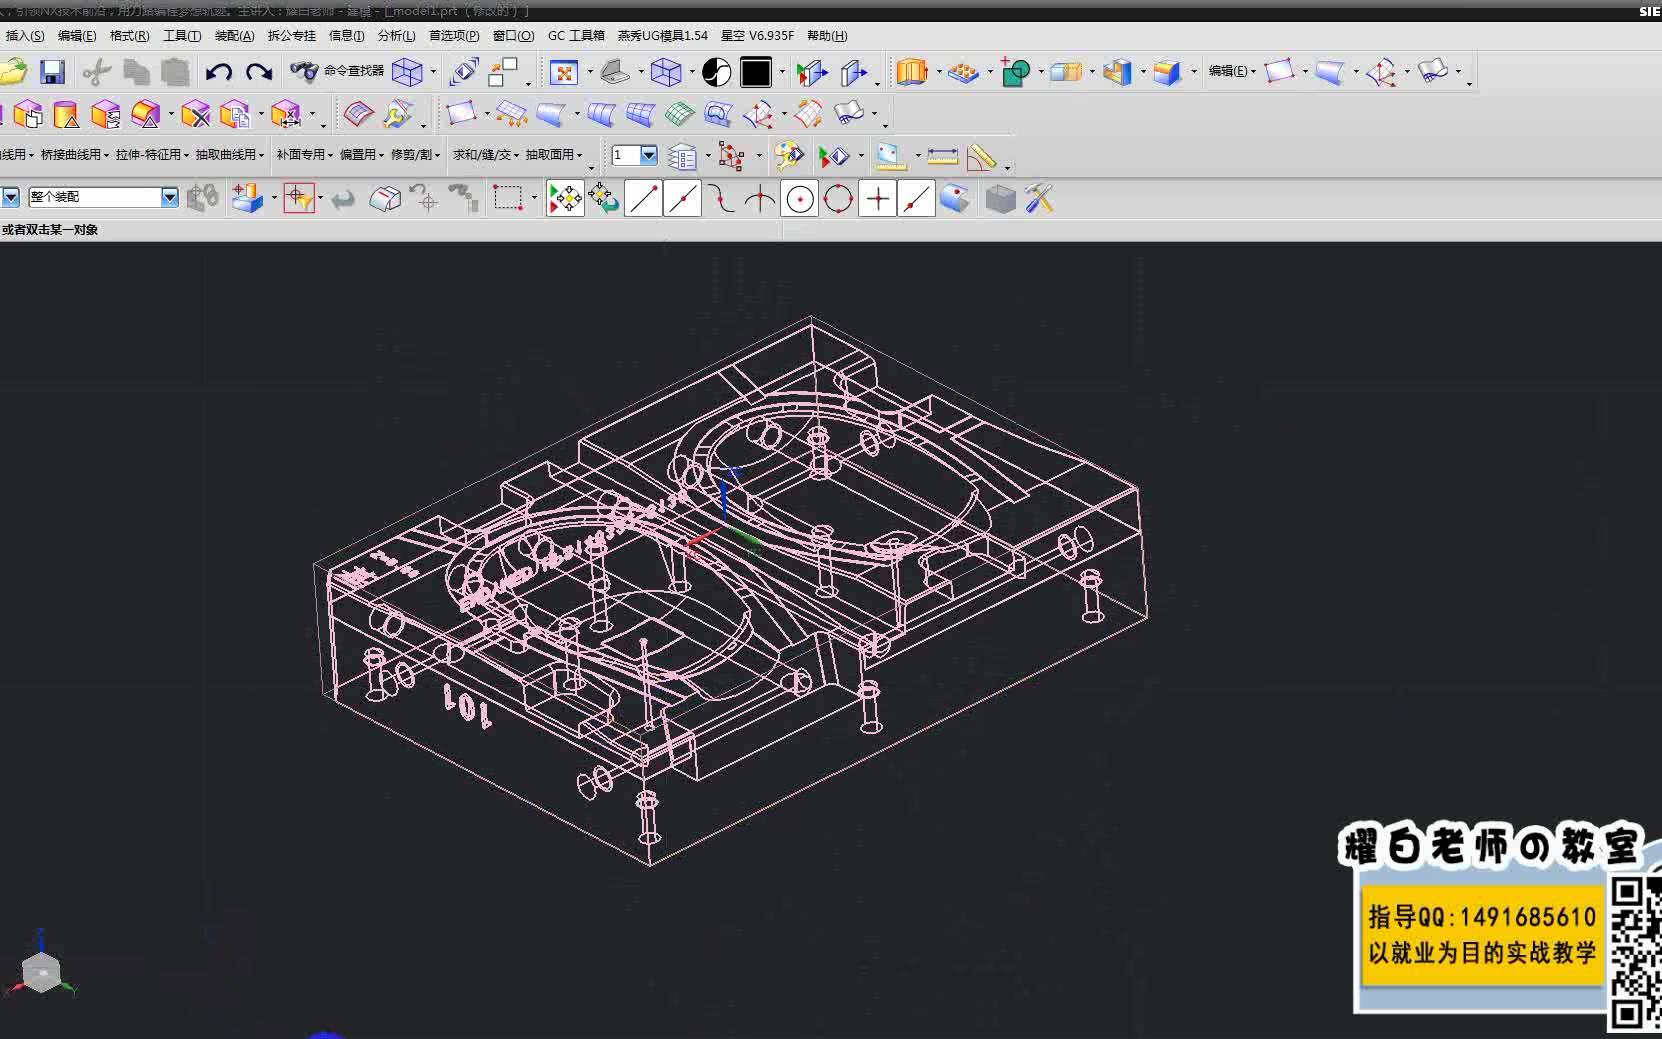
Task: Click the dashed rectangle selection icon
Action: (508, 198)
